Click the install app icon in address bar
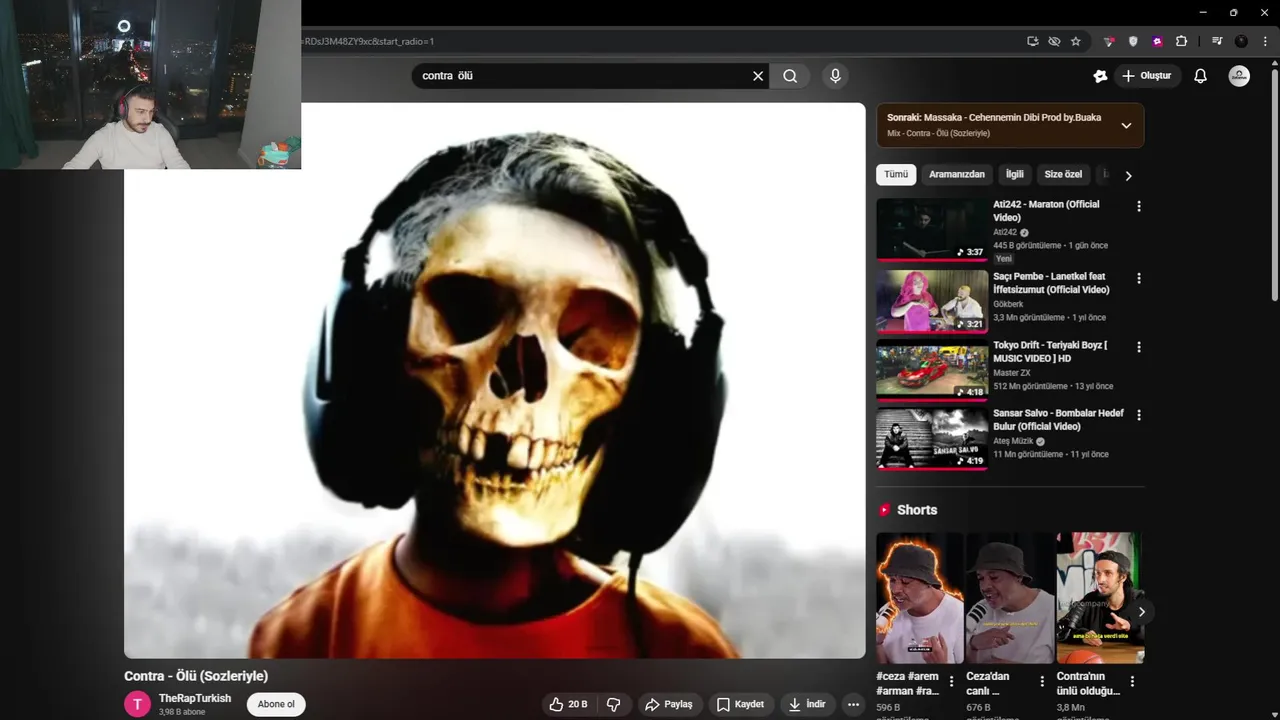 1033,41
